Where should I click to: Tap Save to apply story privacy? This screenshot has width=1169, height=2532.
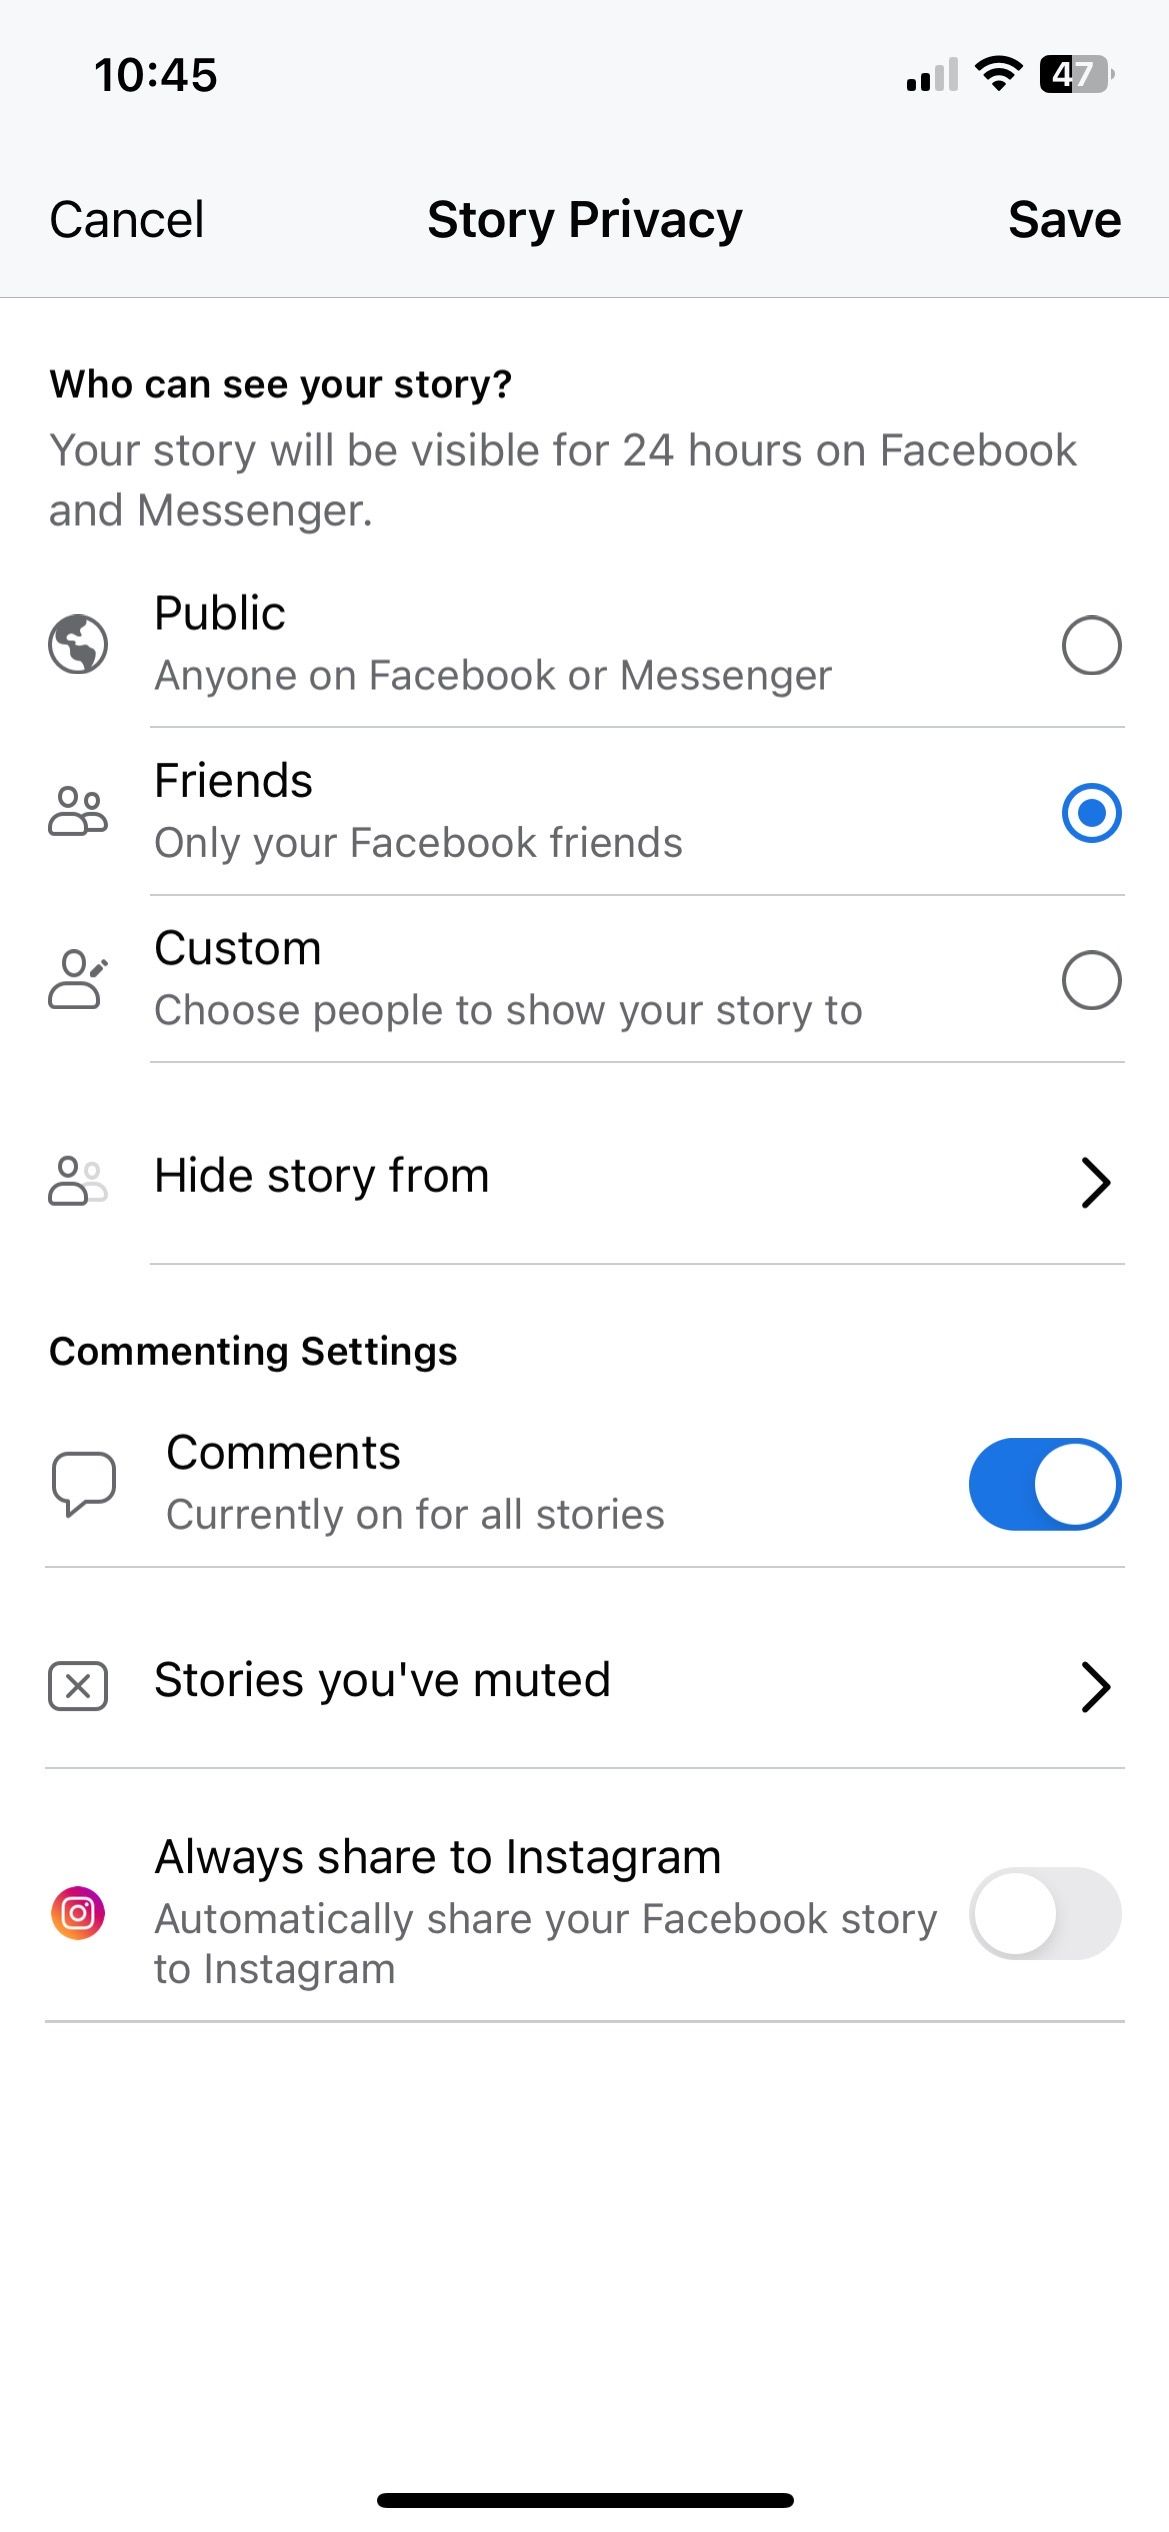click(x=1064, y=220)
